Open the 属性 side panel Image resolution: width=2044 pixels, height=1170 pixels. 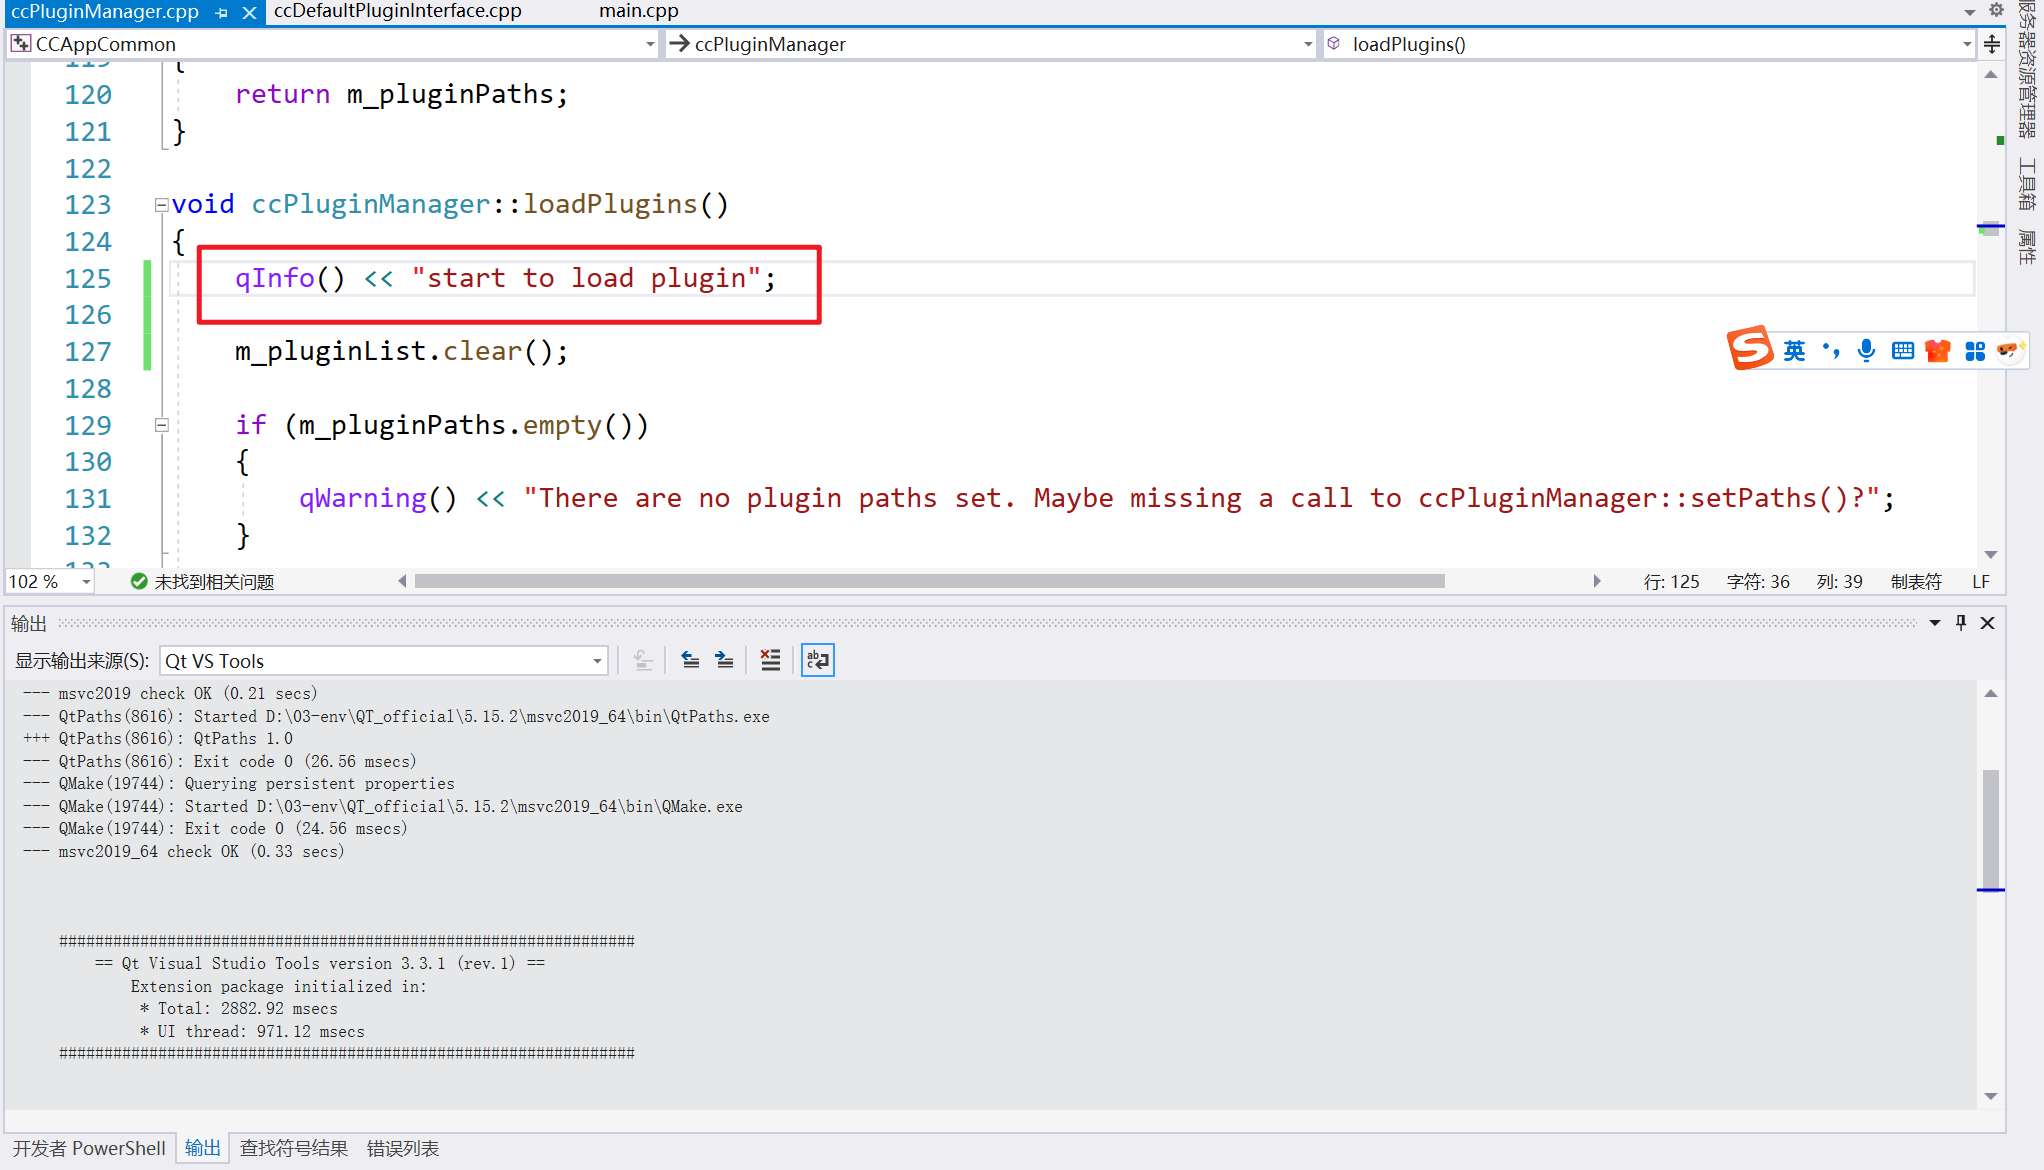coord(2027,247)
